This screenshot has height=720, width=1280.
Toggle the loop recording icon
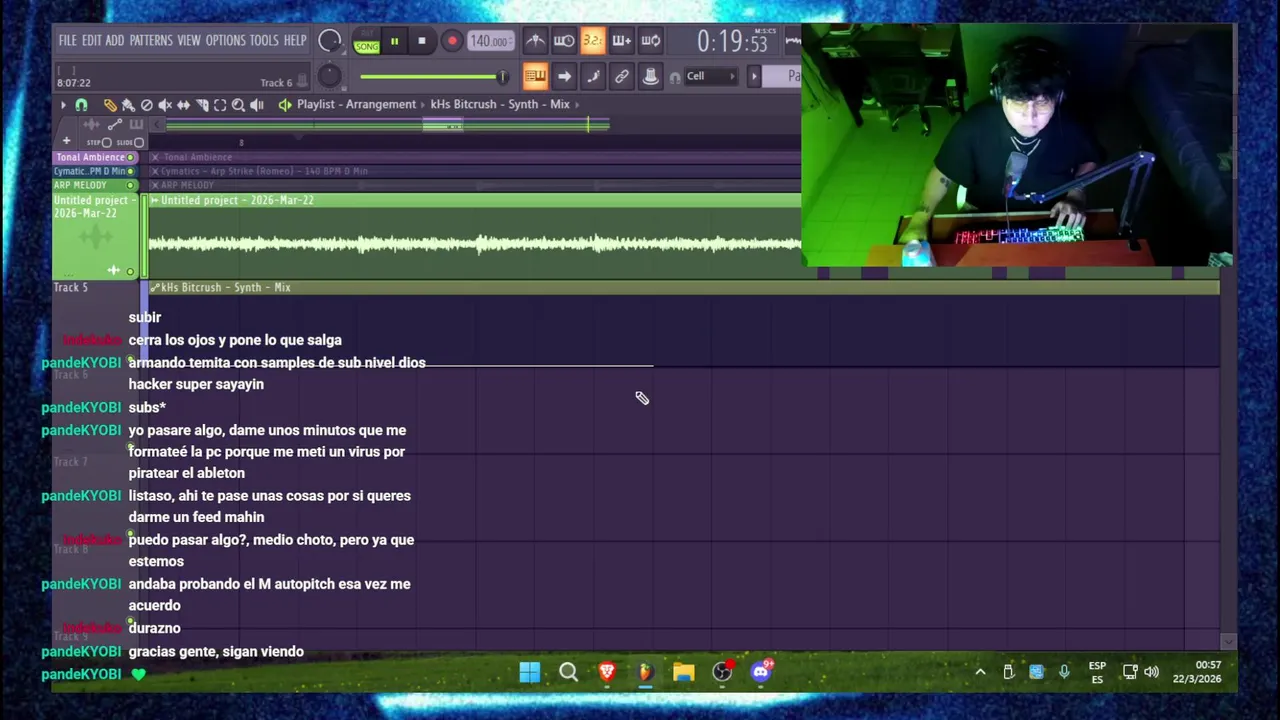(651, 41)
